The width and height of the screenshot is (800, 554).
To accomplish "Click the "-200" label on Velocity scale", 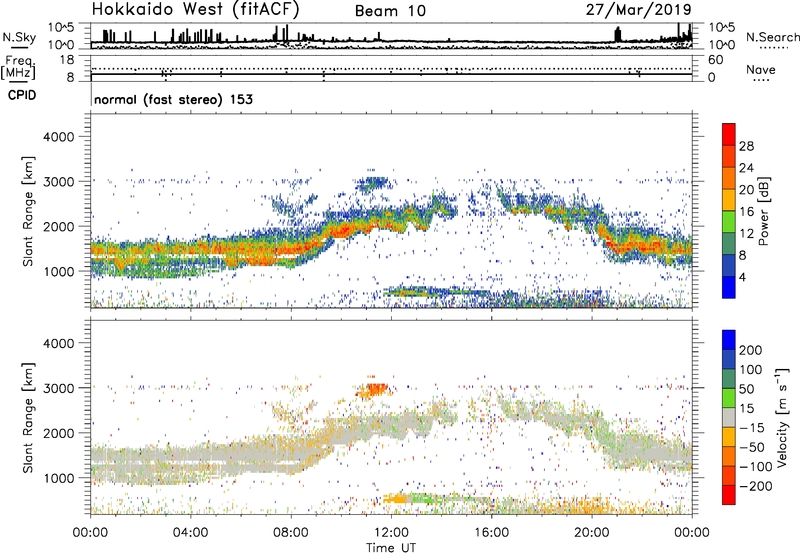I will pyautogui.click(x=756, y=486).
